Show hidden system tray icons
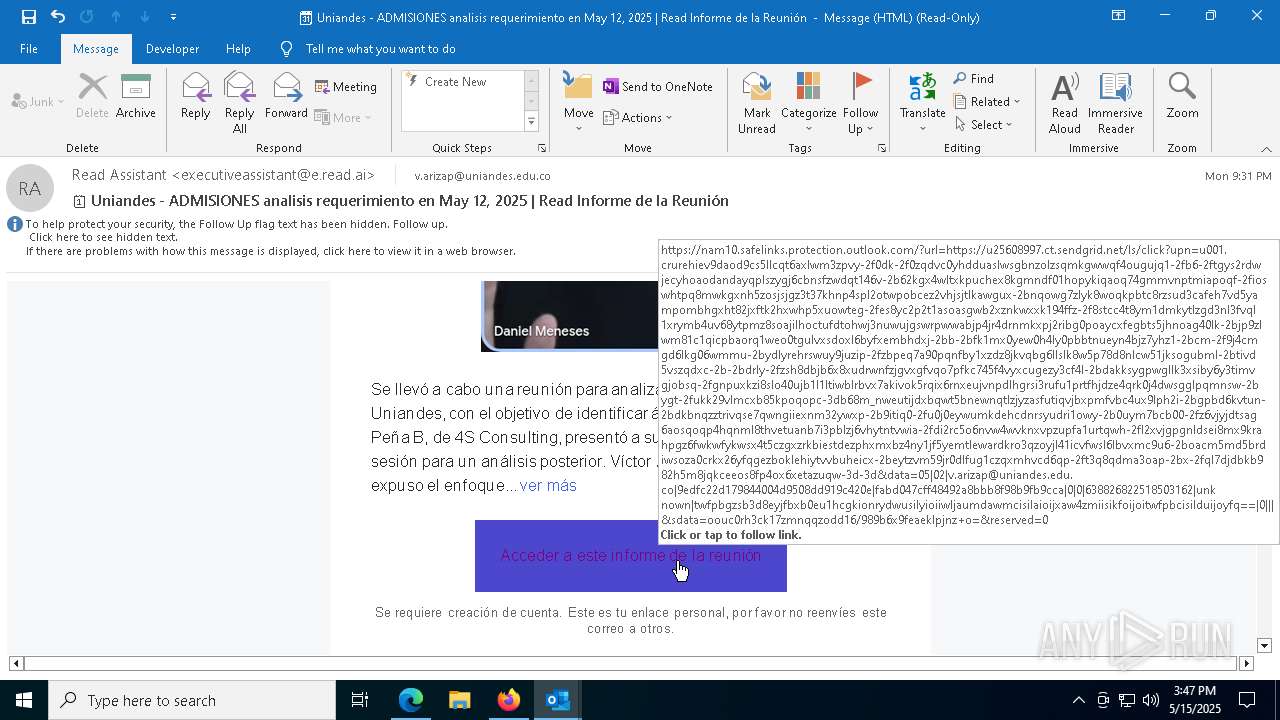The width and height of the screenshot is (1280, 720). pyautogui.click(x=1078, y=700)
